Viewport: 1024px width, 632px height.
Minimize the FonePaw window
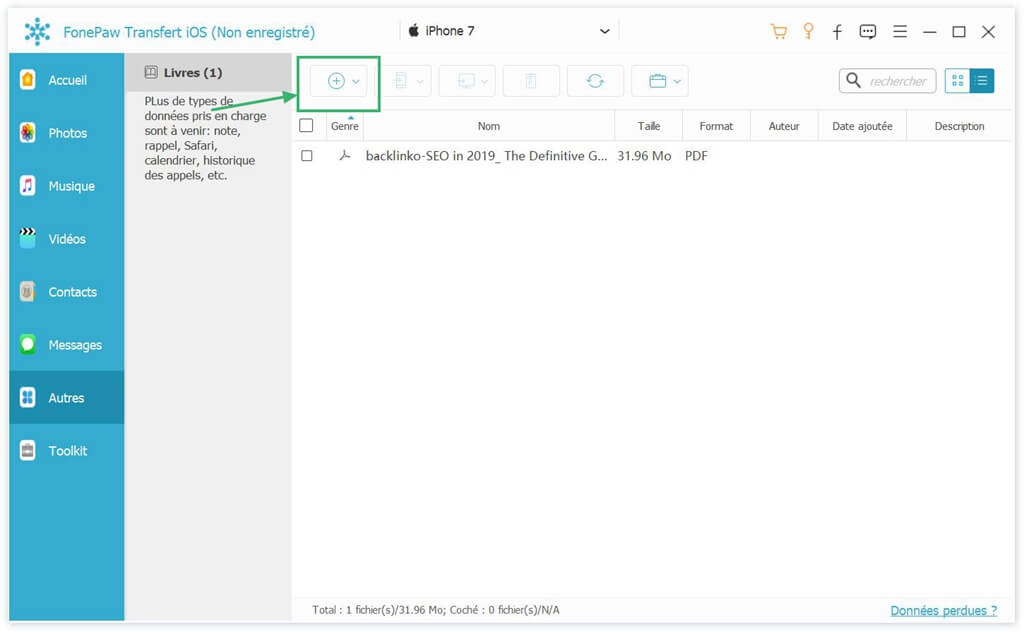929,32
